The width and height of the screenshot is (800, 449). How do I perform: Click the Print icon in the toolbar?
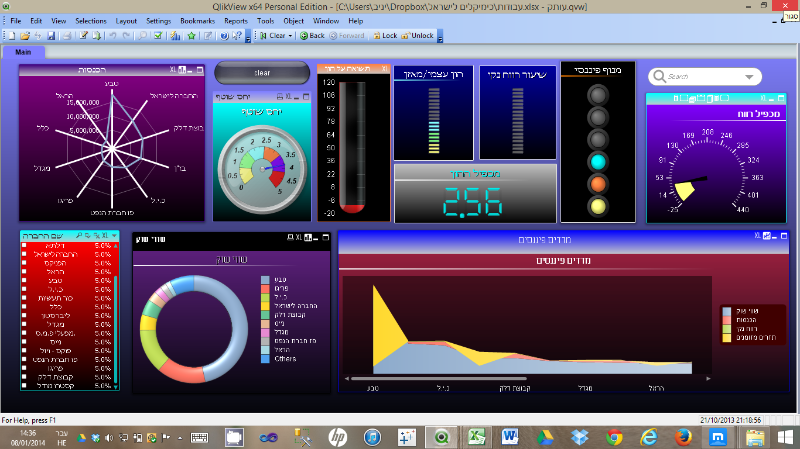click(x=67, y=36)
